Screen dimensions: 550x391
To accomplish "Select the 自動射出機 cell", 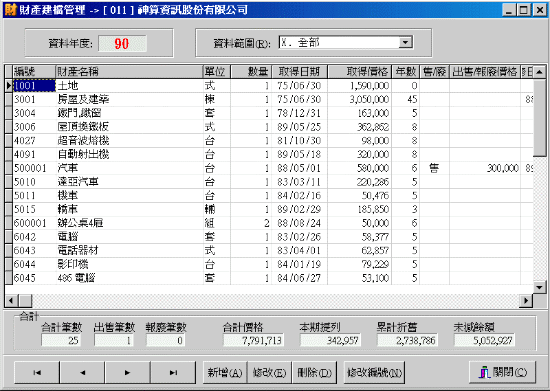I will [129, 154].
